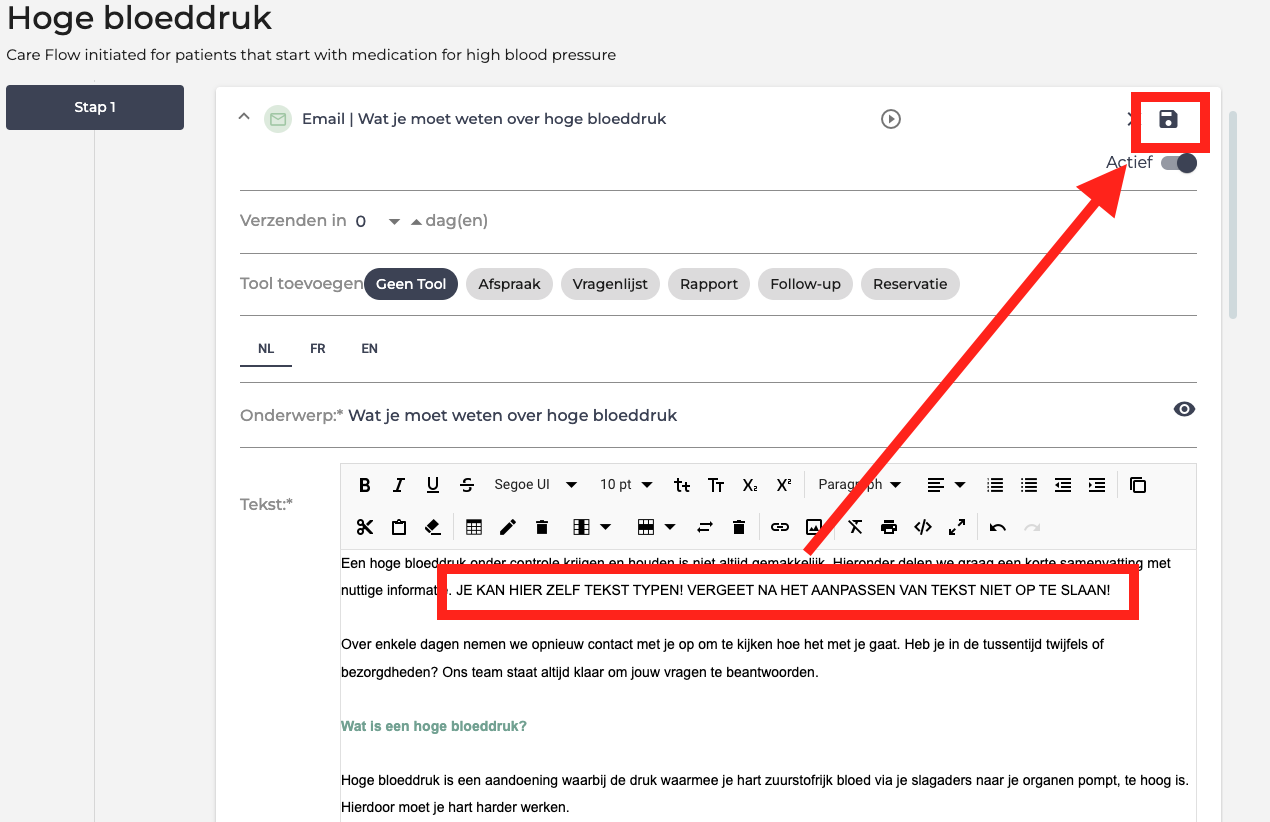
Task: Click the Stap 1 button
Action: 95,107
